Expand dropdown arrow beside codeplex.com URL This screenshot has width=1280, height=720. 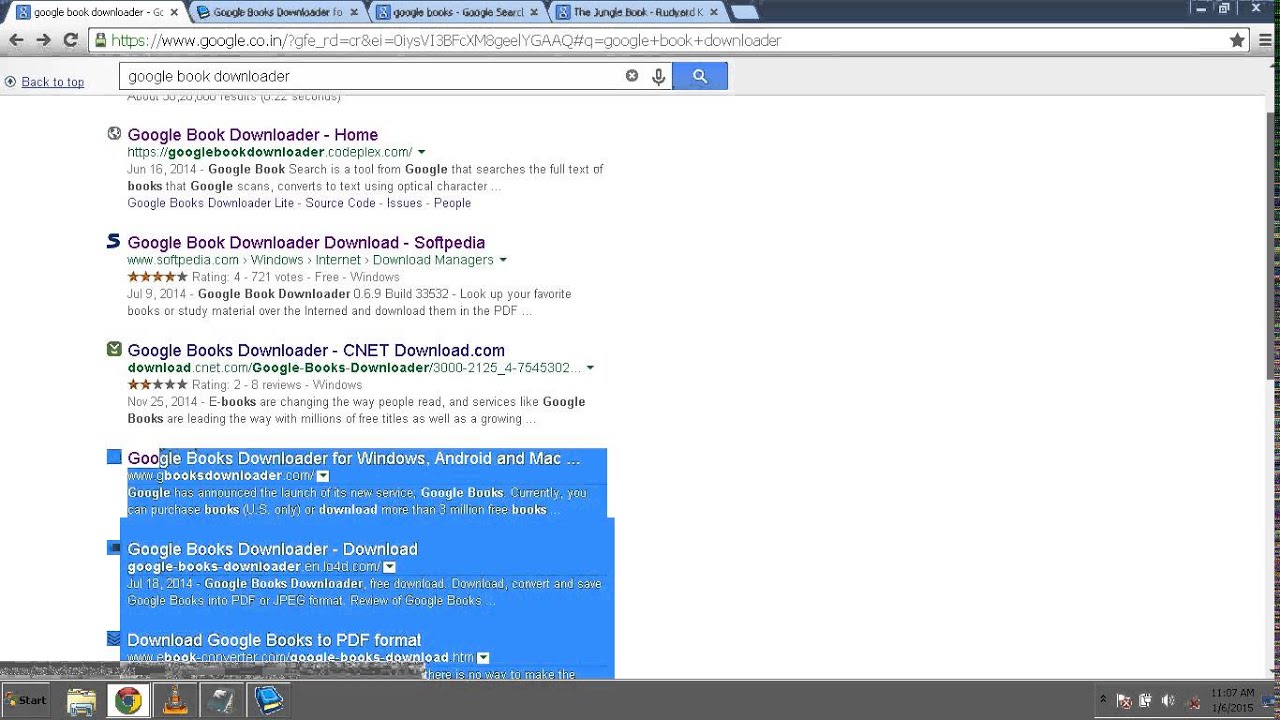coord(421,152)
